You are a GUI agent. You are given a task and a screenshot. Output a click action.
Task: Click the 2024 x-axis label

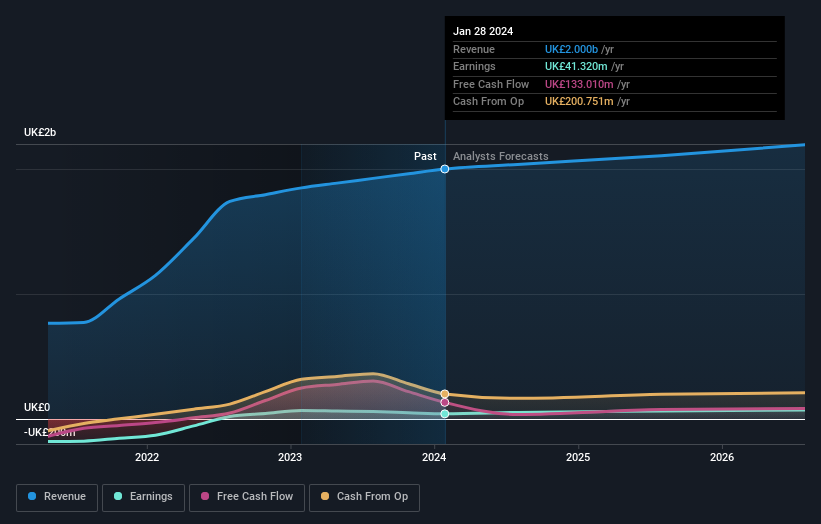tap(434, 457)
